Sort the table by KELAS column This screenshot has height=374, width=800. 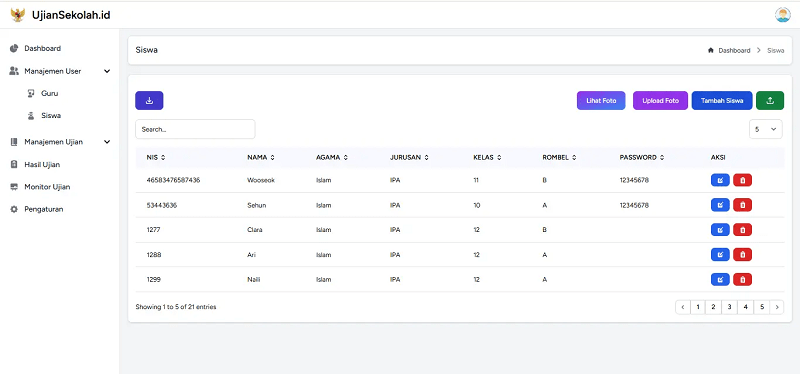[487, 158]
